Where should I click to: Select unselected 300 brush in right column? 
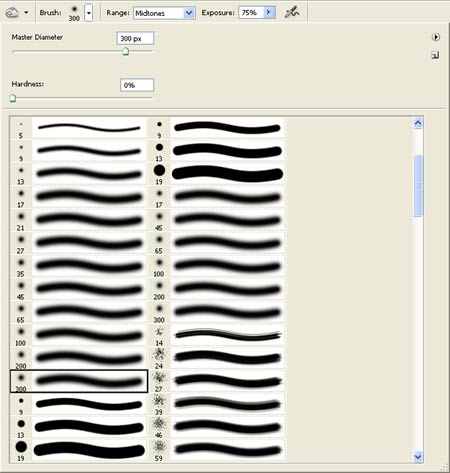click(217, 312)
